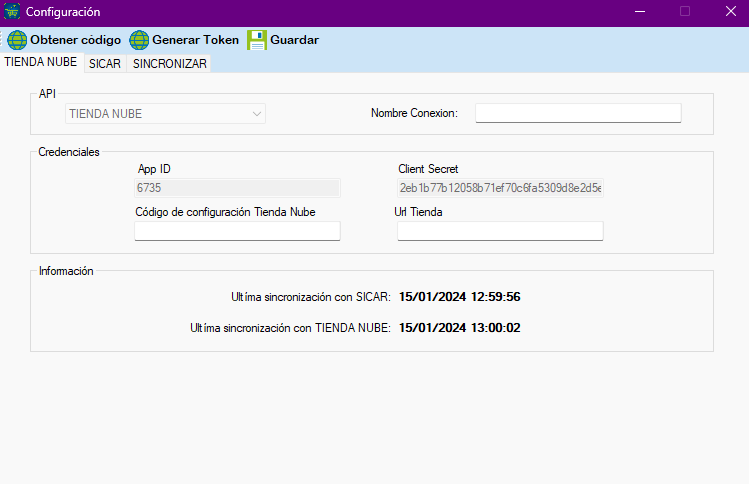The height and width of the screenshot is (484, 749).
Task: Go to the SINCRONIZAR tab
Action: coord(170,63)
